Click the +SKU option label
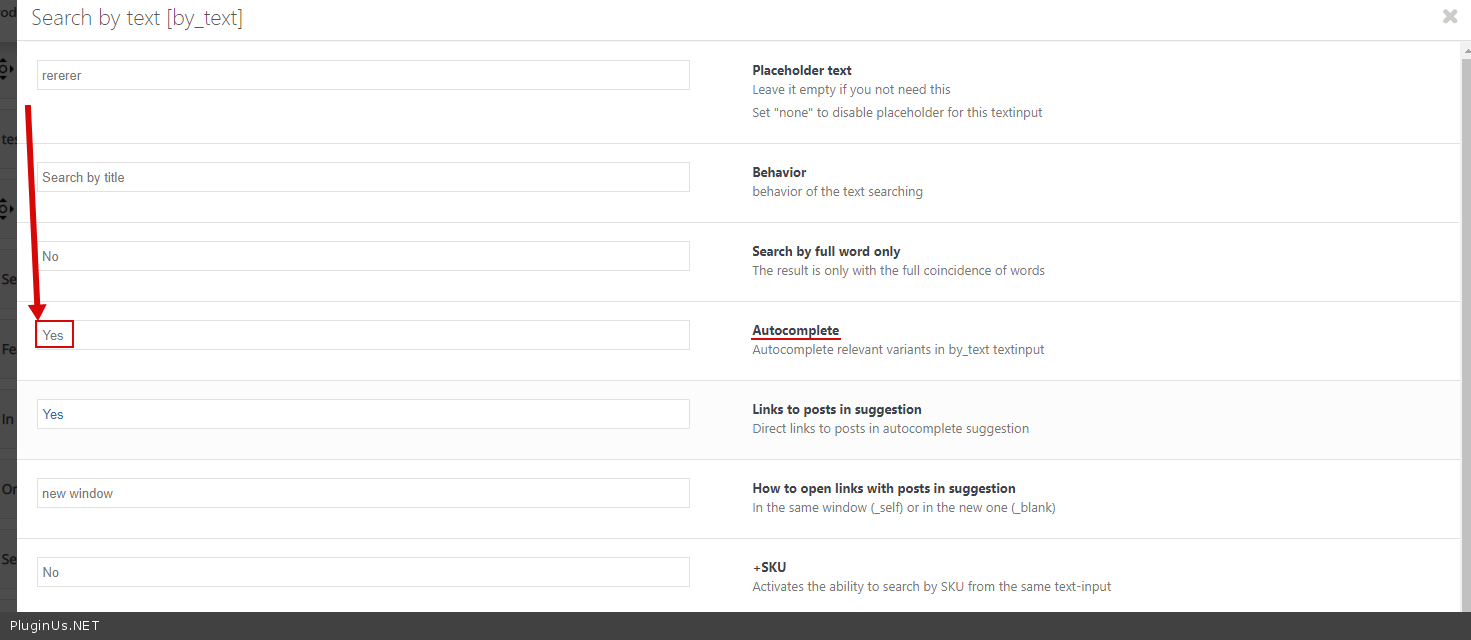The height and width of the screenshot is (640, 1471). [769, 567]
